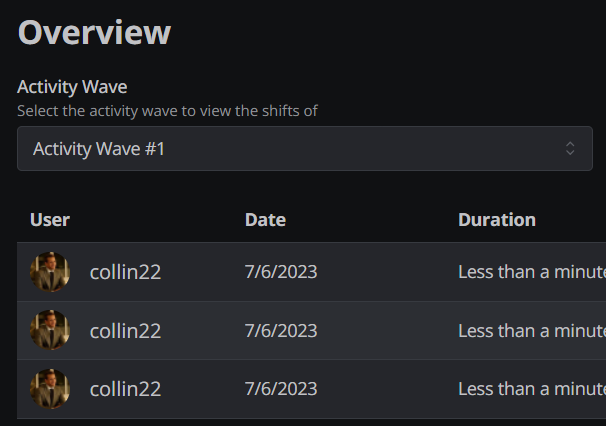Click the 7/6/2023 date in the first row

pos(281,271)
